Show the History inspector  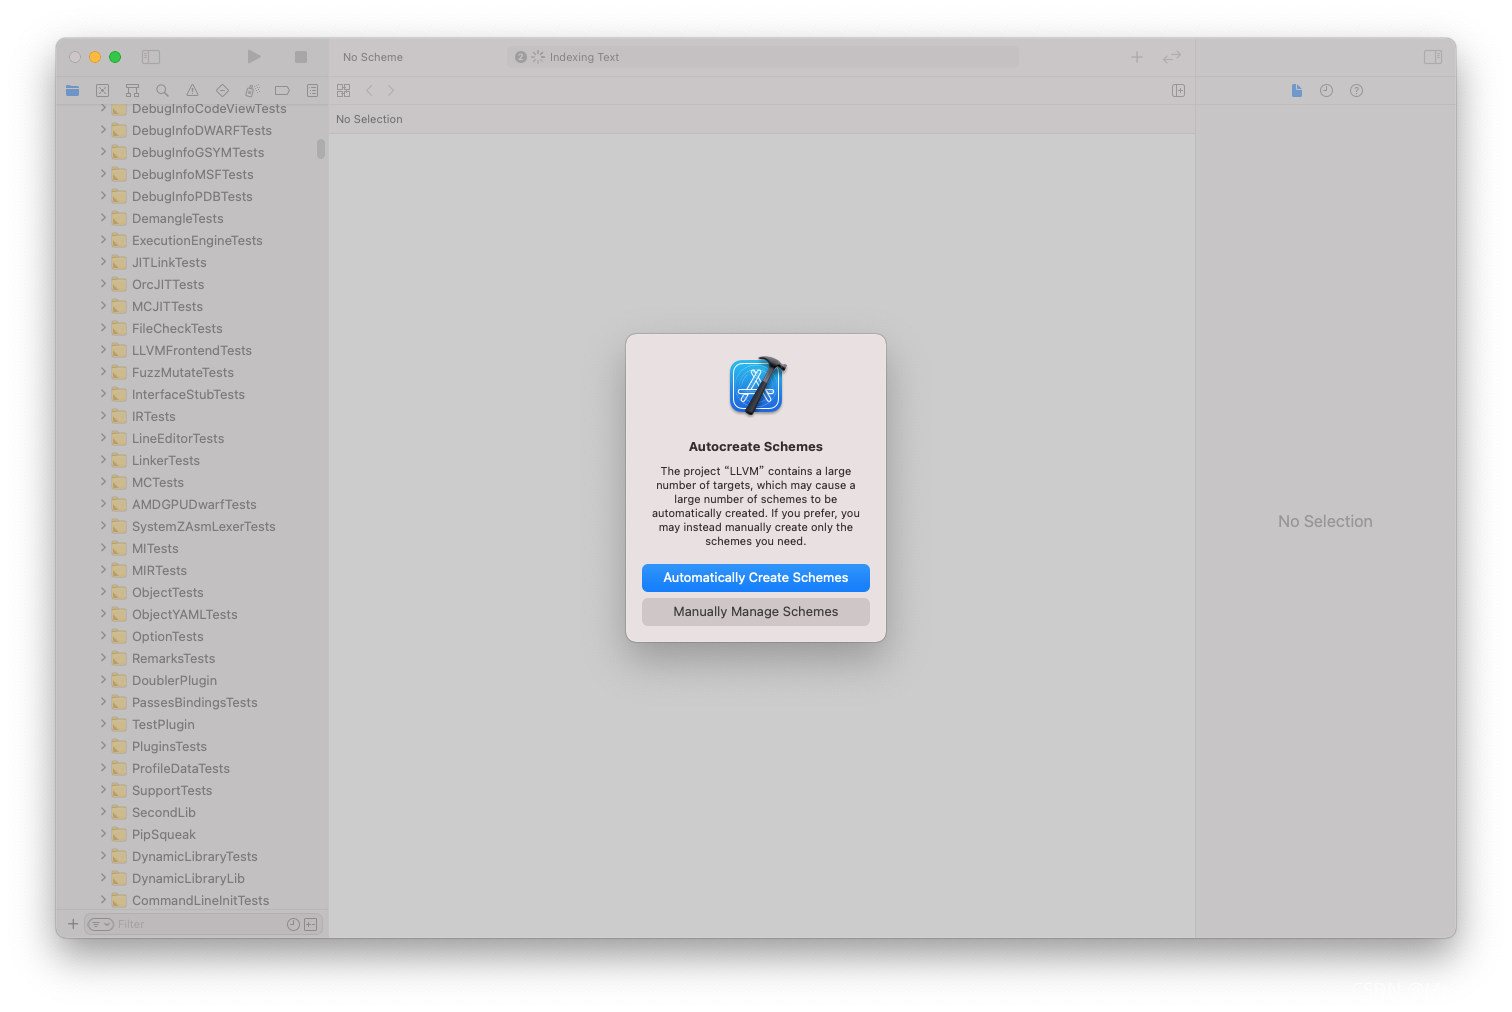pyautogui.click(x=1326, y=90)
